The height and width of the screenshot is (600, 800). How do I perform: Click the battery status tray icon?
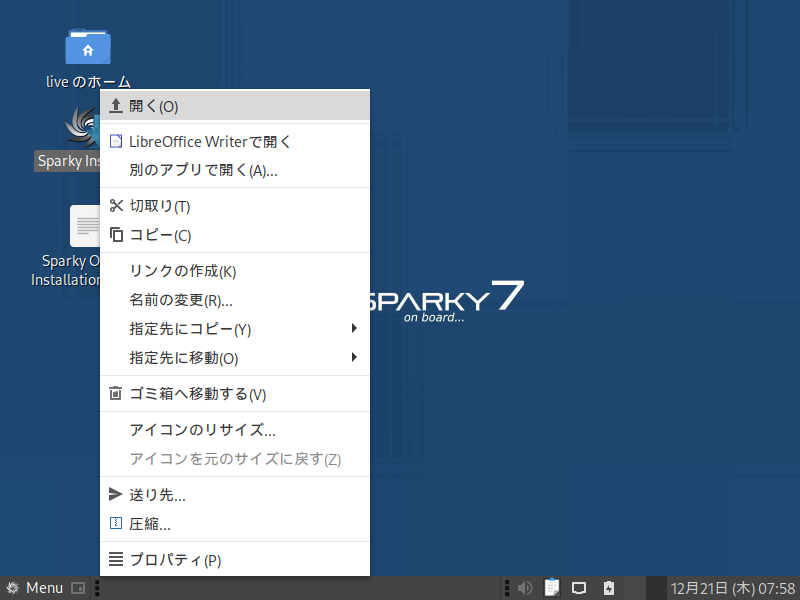[x=609, y=588]
